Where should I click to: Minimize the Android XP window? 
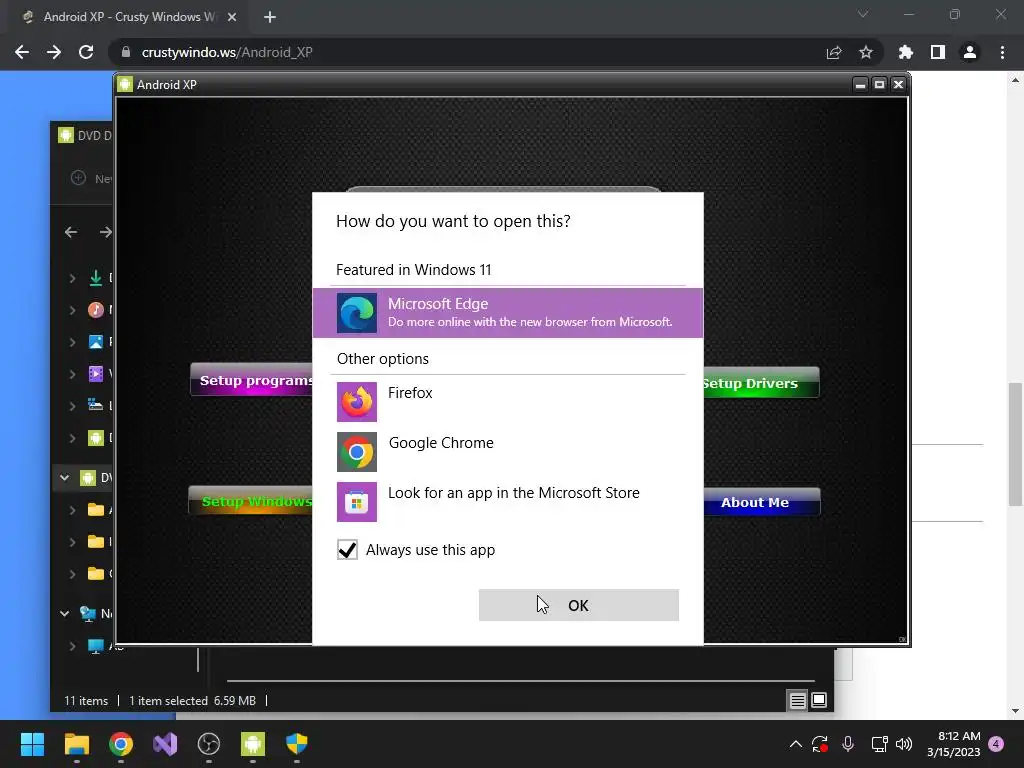861,84
